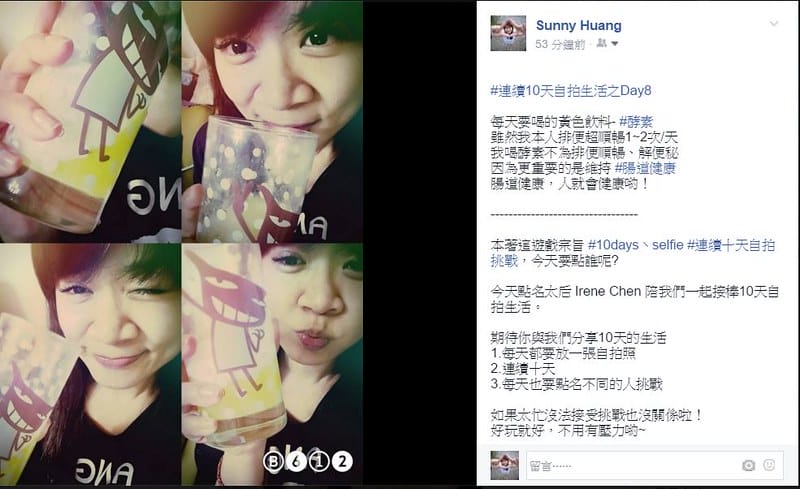This screenshot has width=800, height=489.
Task: Open the audience privacy selector dropdown
Action: tap(607, 43)
